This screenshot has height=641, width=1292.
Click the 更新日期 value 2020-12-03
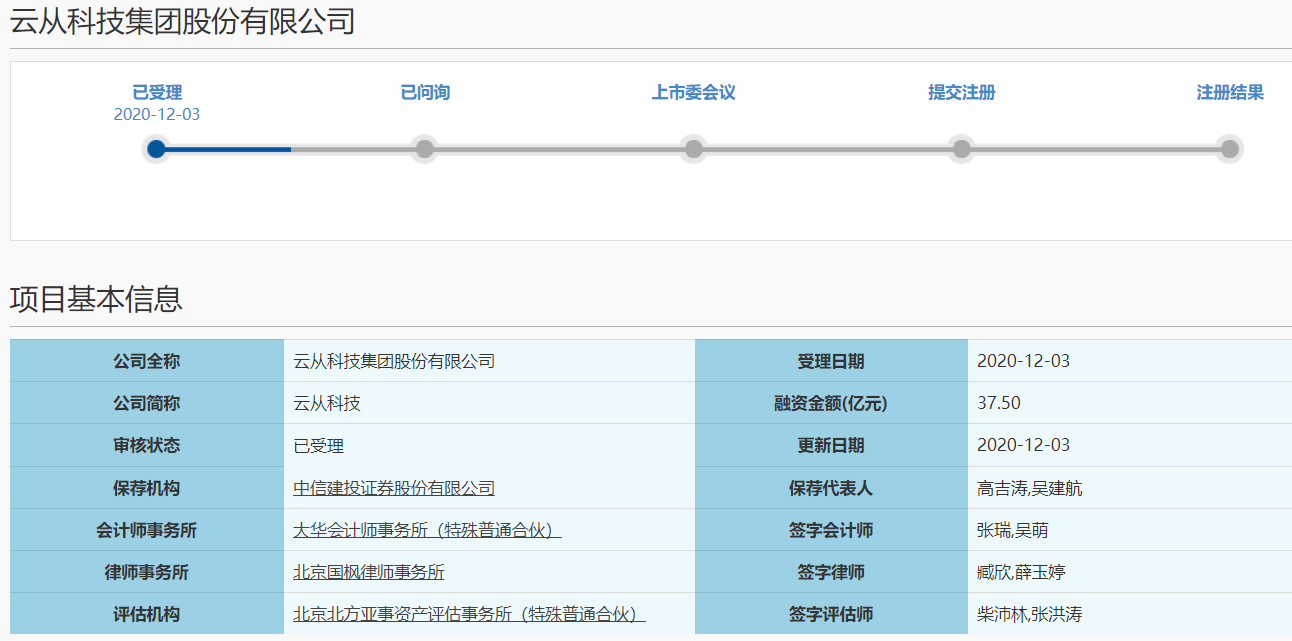click(x=1023, y=445)
